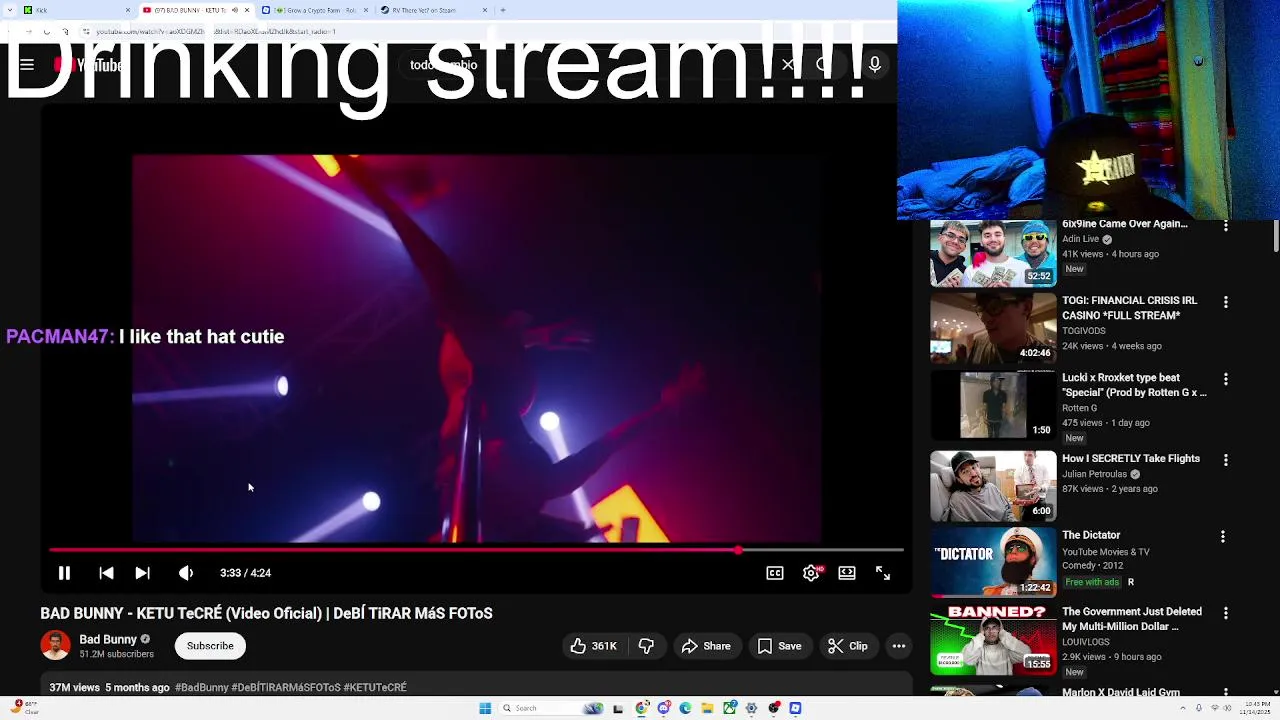The image size is (1280, 720).
Task: Click the video title text
Action: 266,613
